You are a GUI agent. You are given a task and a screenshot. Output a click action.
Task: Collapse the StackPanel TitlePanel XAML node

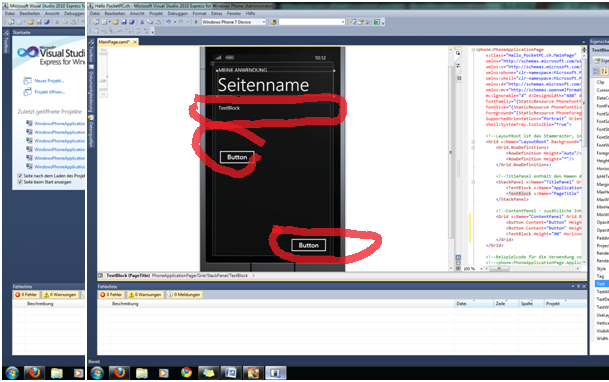(473, 182)
